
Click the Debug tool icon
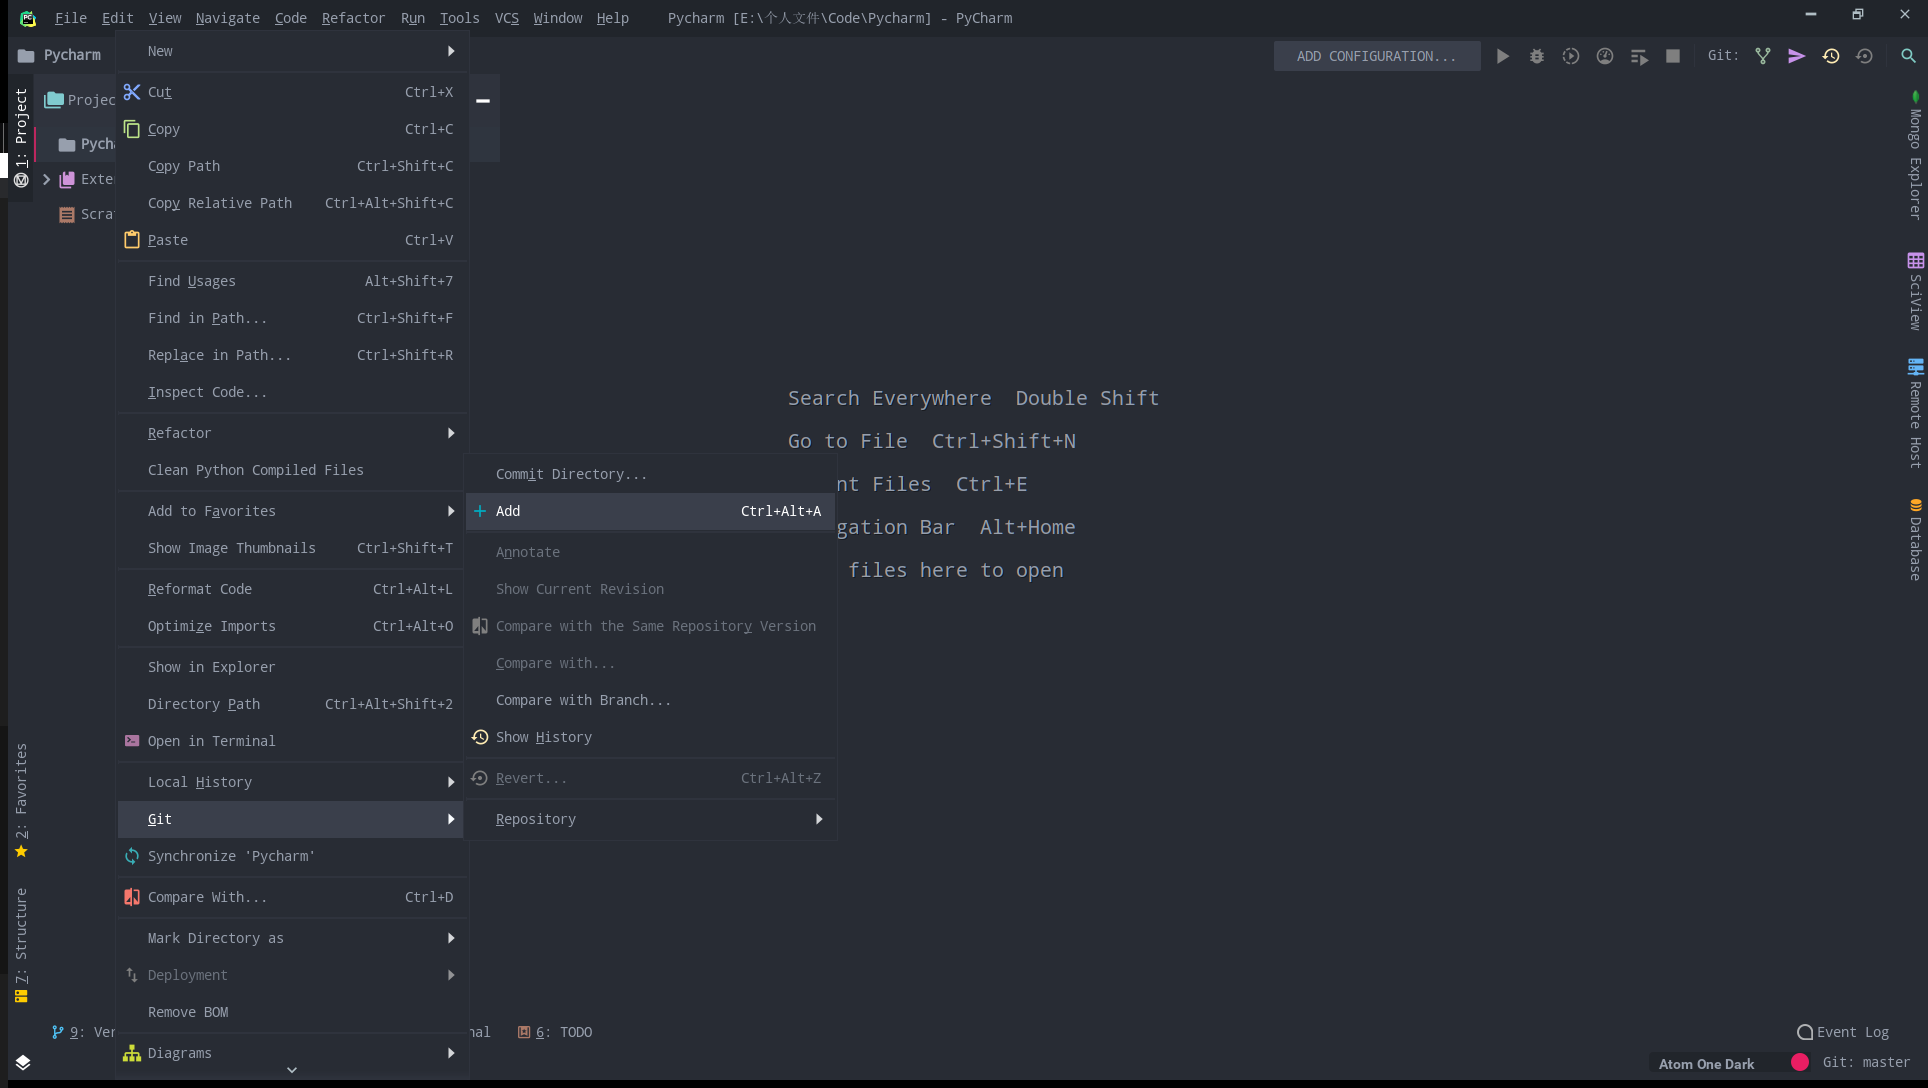pos(1536,56)
